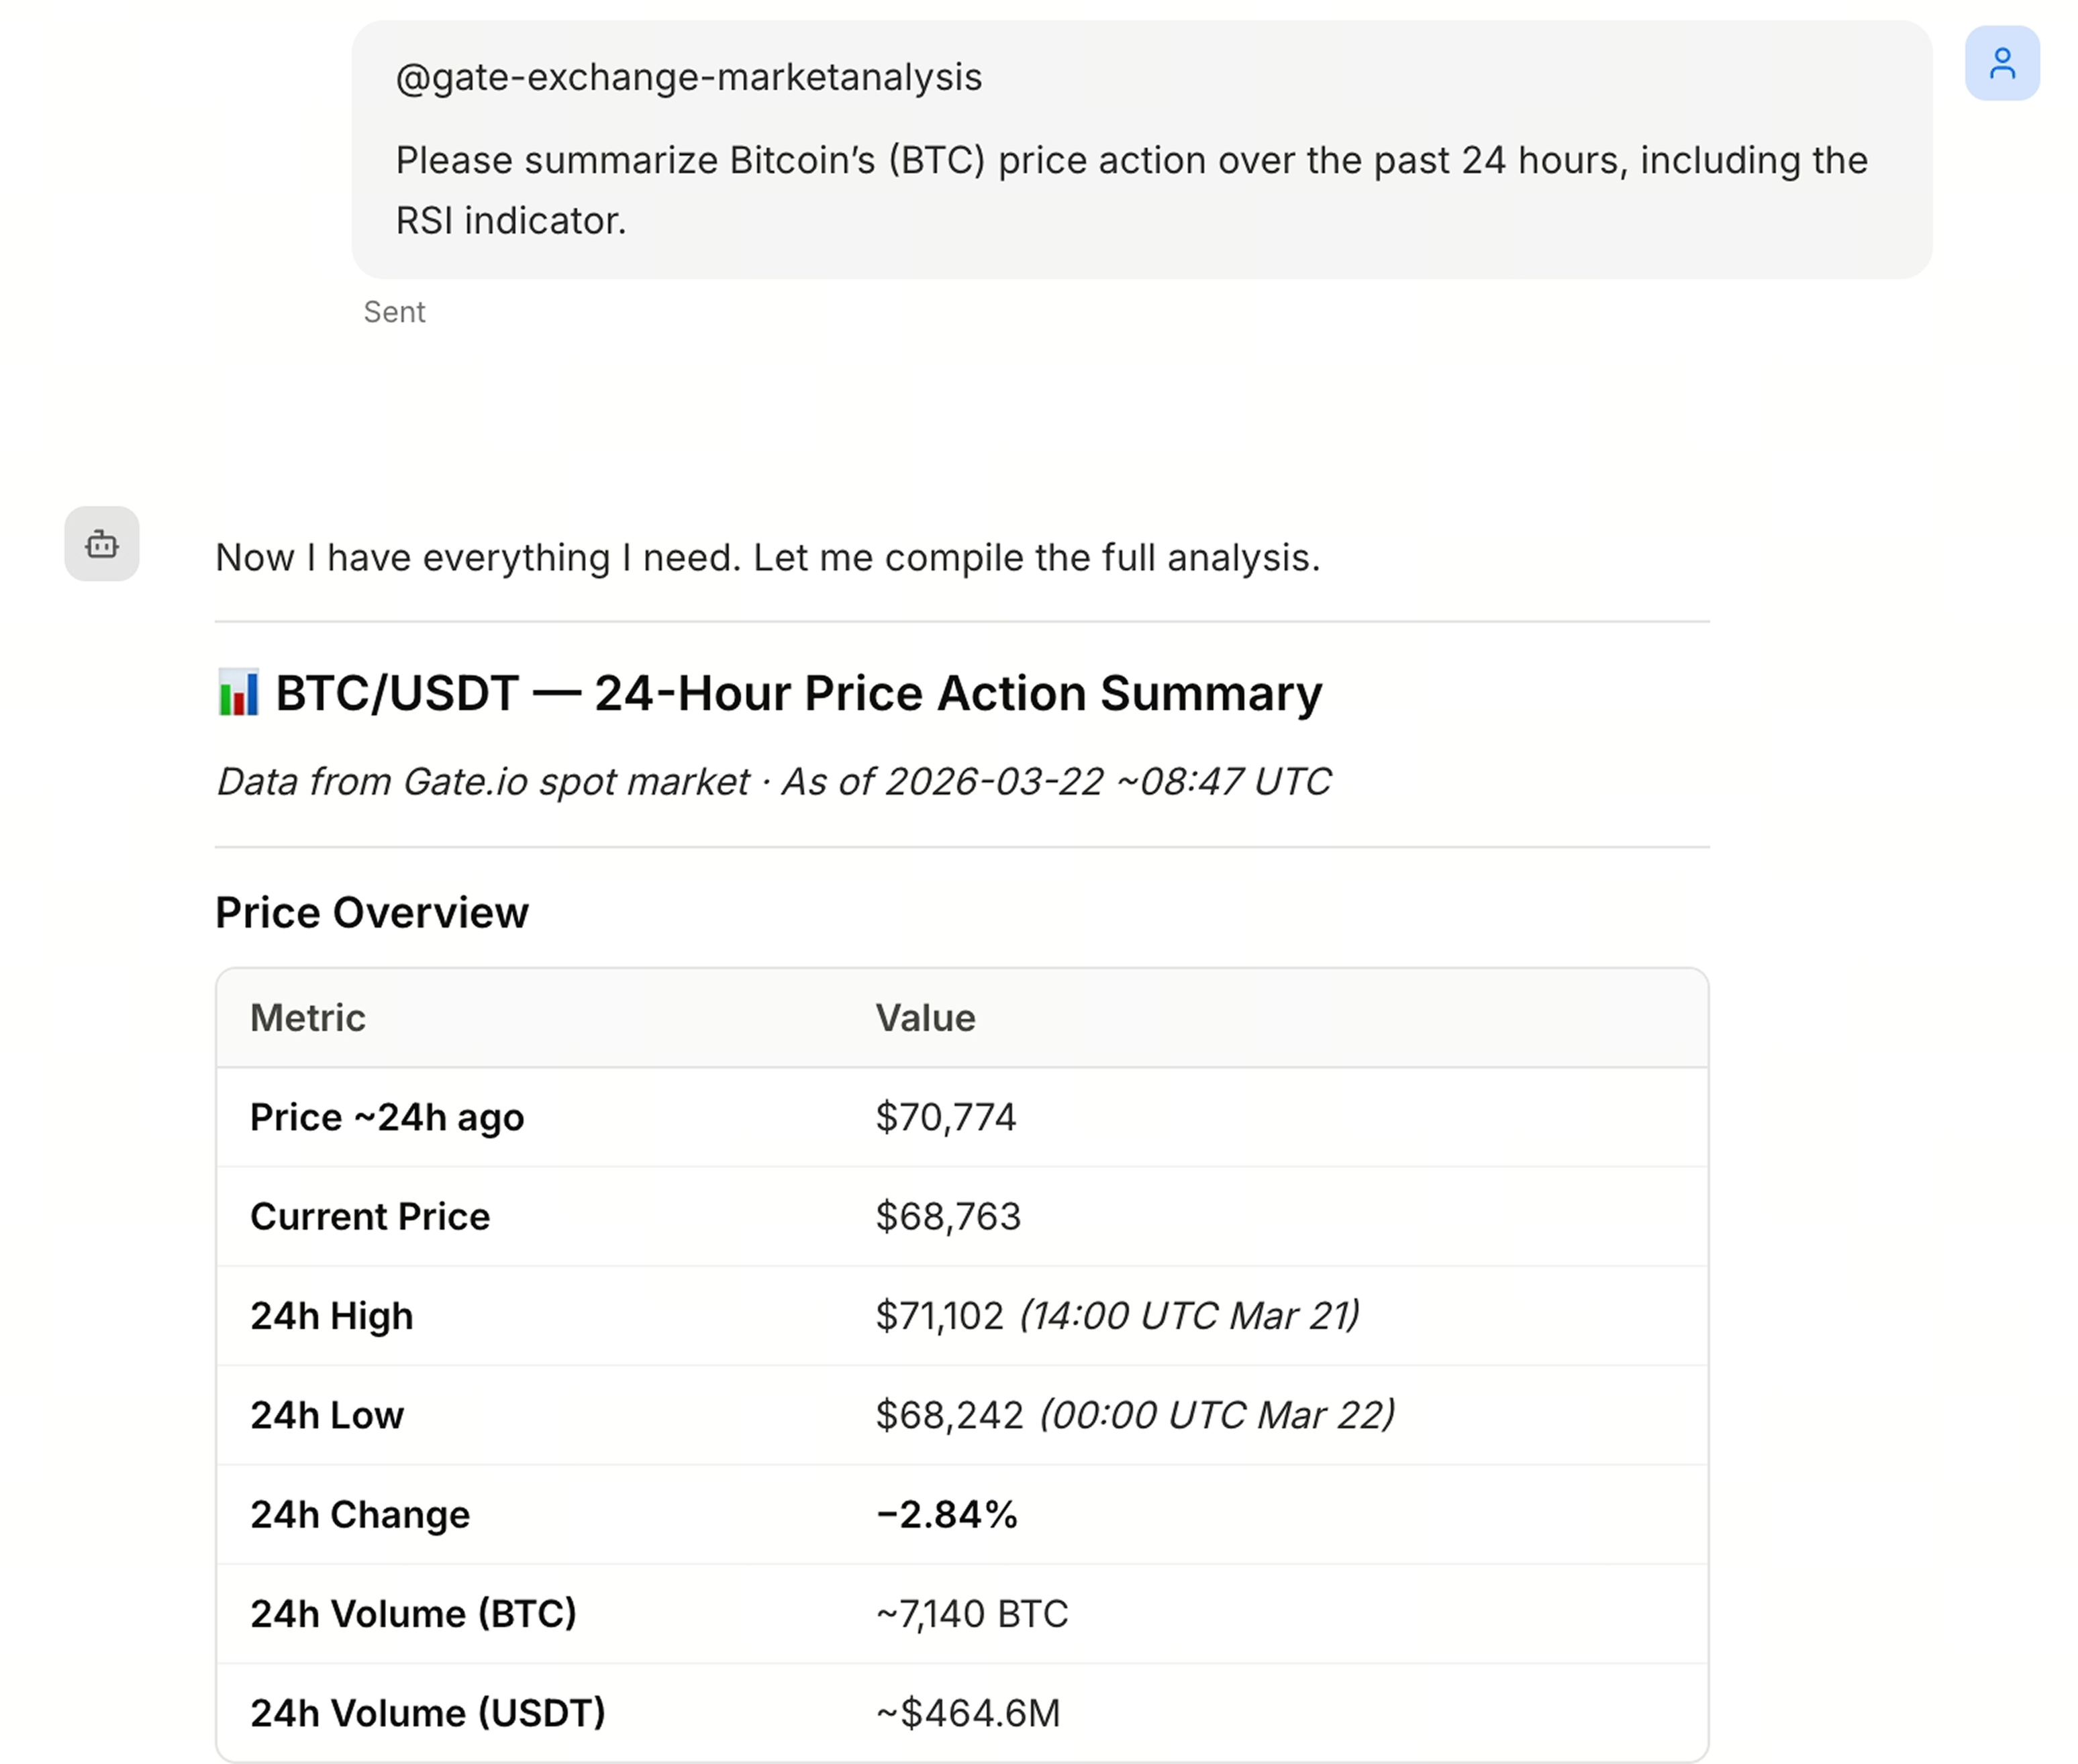Click the "Sent" status label
The height and width of the screenshot is (1764, 2078).
[394, 312]
